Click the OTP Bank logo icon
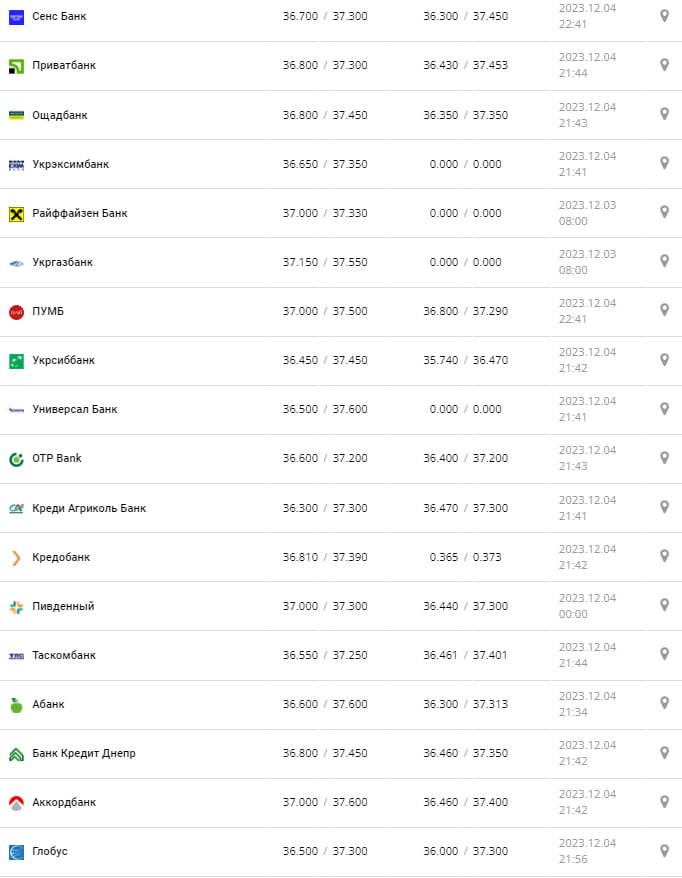This screenshot has width=682, height=878. 16,459
